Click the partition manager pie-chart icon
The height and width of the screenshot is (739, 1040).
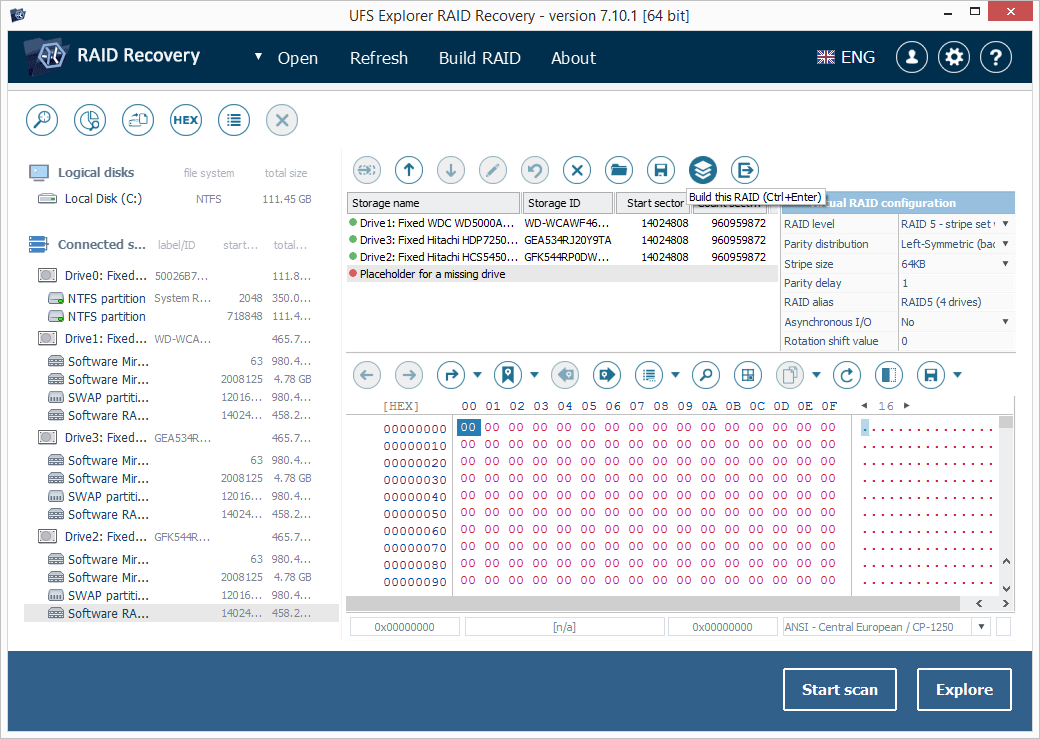(90, 120)
